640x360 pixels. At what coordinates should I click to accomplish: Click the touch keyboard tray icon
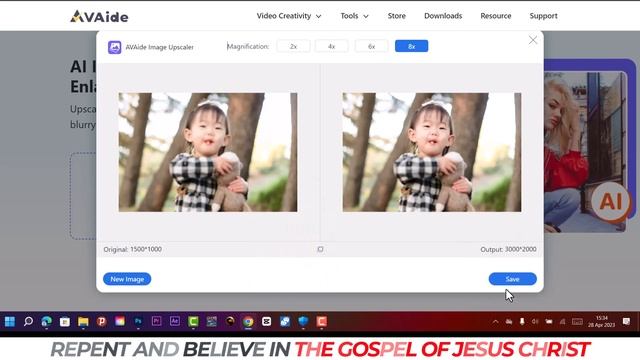pos(577,322)
